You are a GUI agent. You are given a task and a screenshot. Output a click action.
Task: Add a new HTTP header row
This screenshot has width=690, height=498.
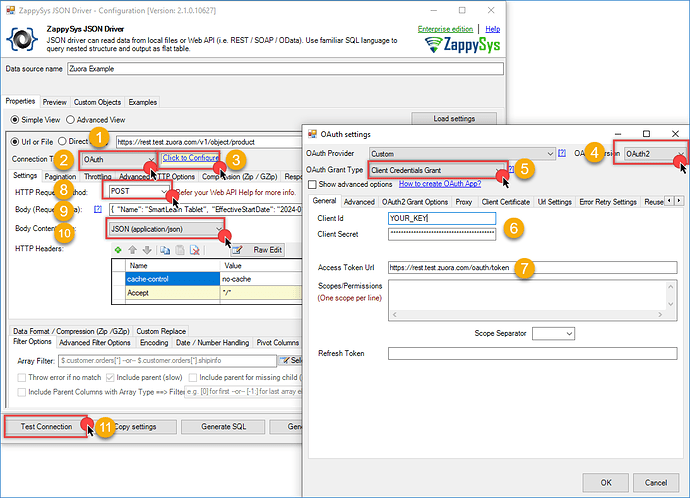(x=118, y=250)
